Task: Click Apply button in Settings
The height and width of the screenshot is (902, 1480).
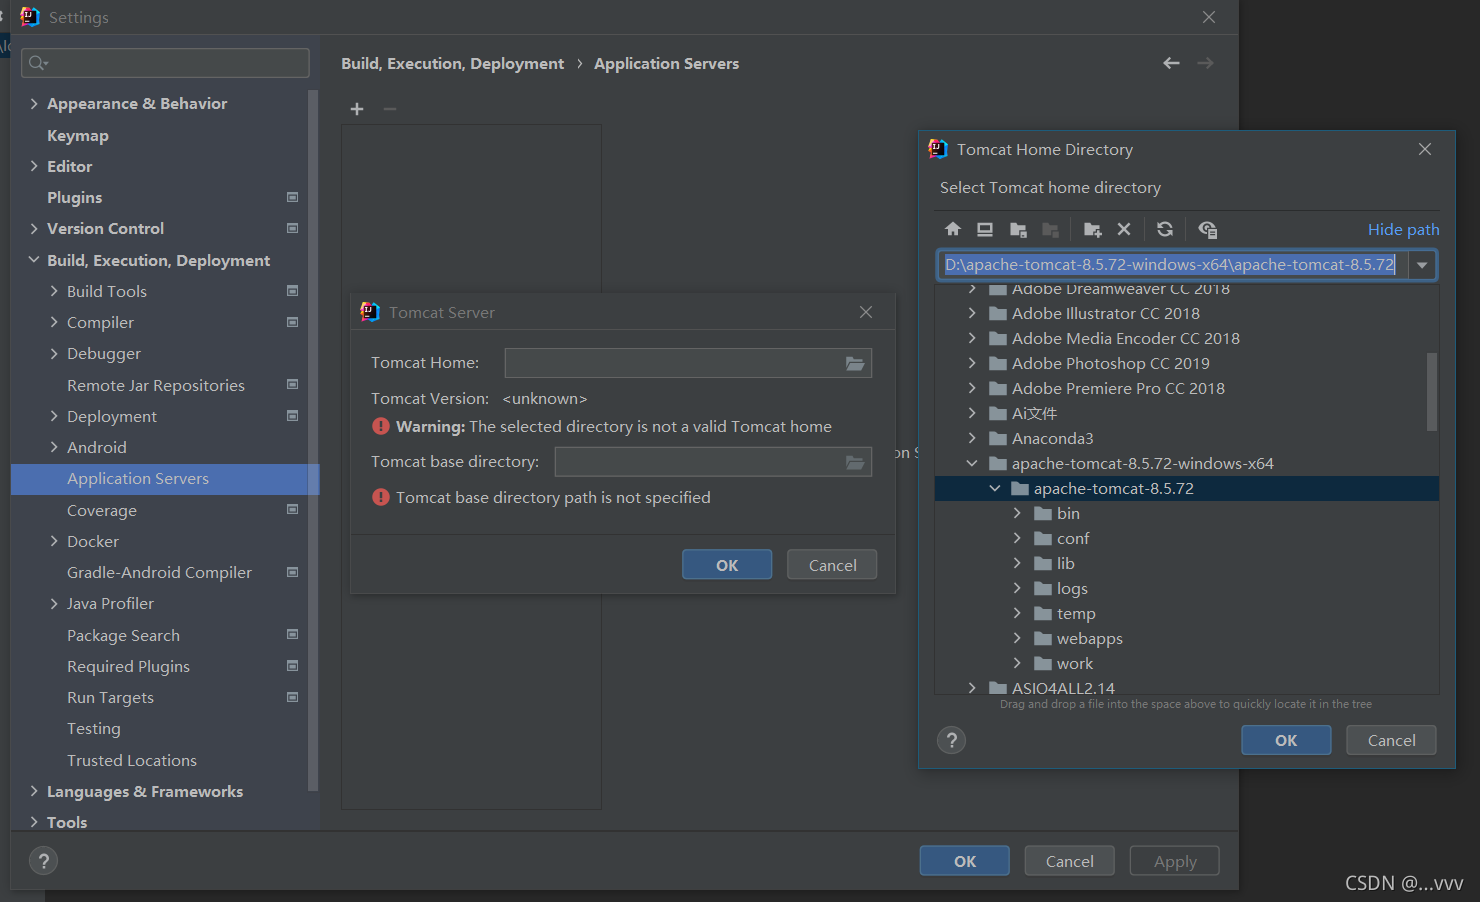Action: [x=1175, y=861]
